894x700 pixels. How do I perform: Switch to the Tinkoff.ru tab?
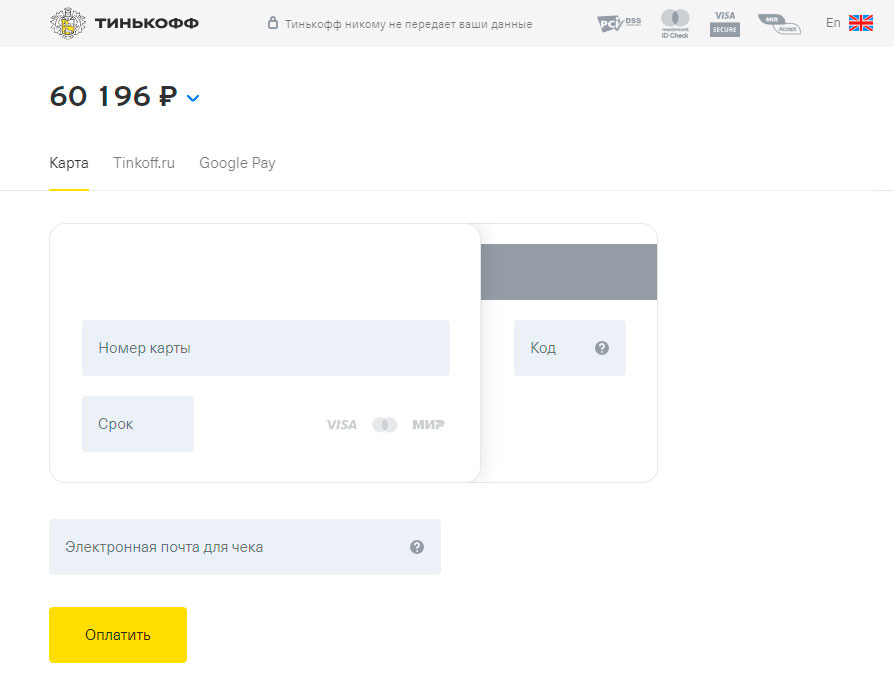pos(144,163)
